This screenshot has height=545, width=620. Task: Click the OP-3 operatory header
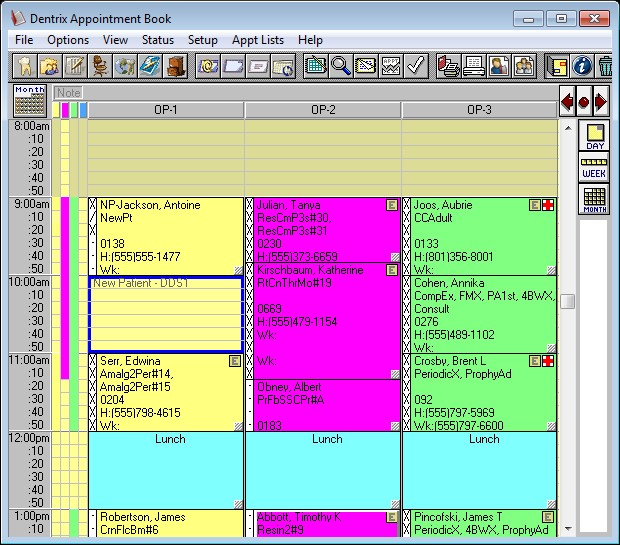coord(479,110)
